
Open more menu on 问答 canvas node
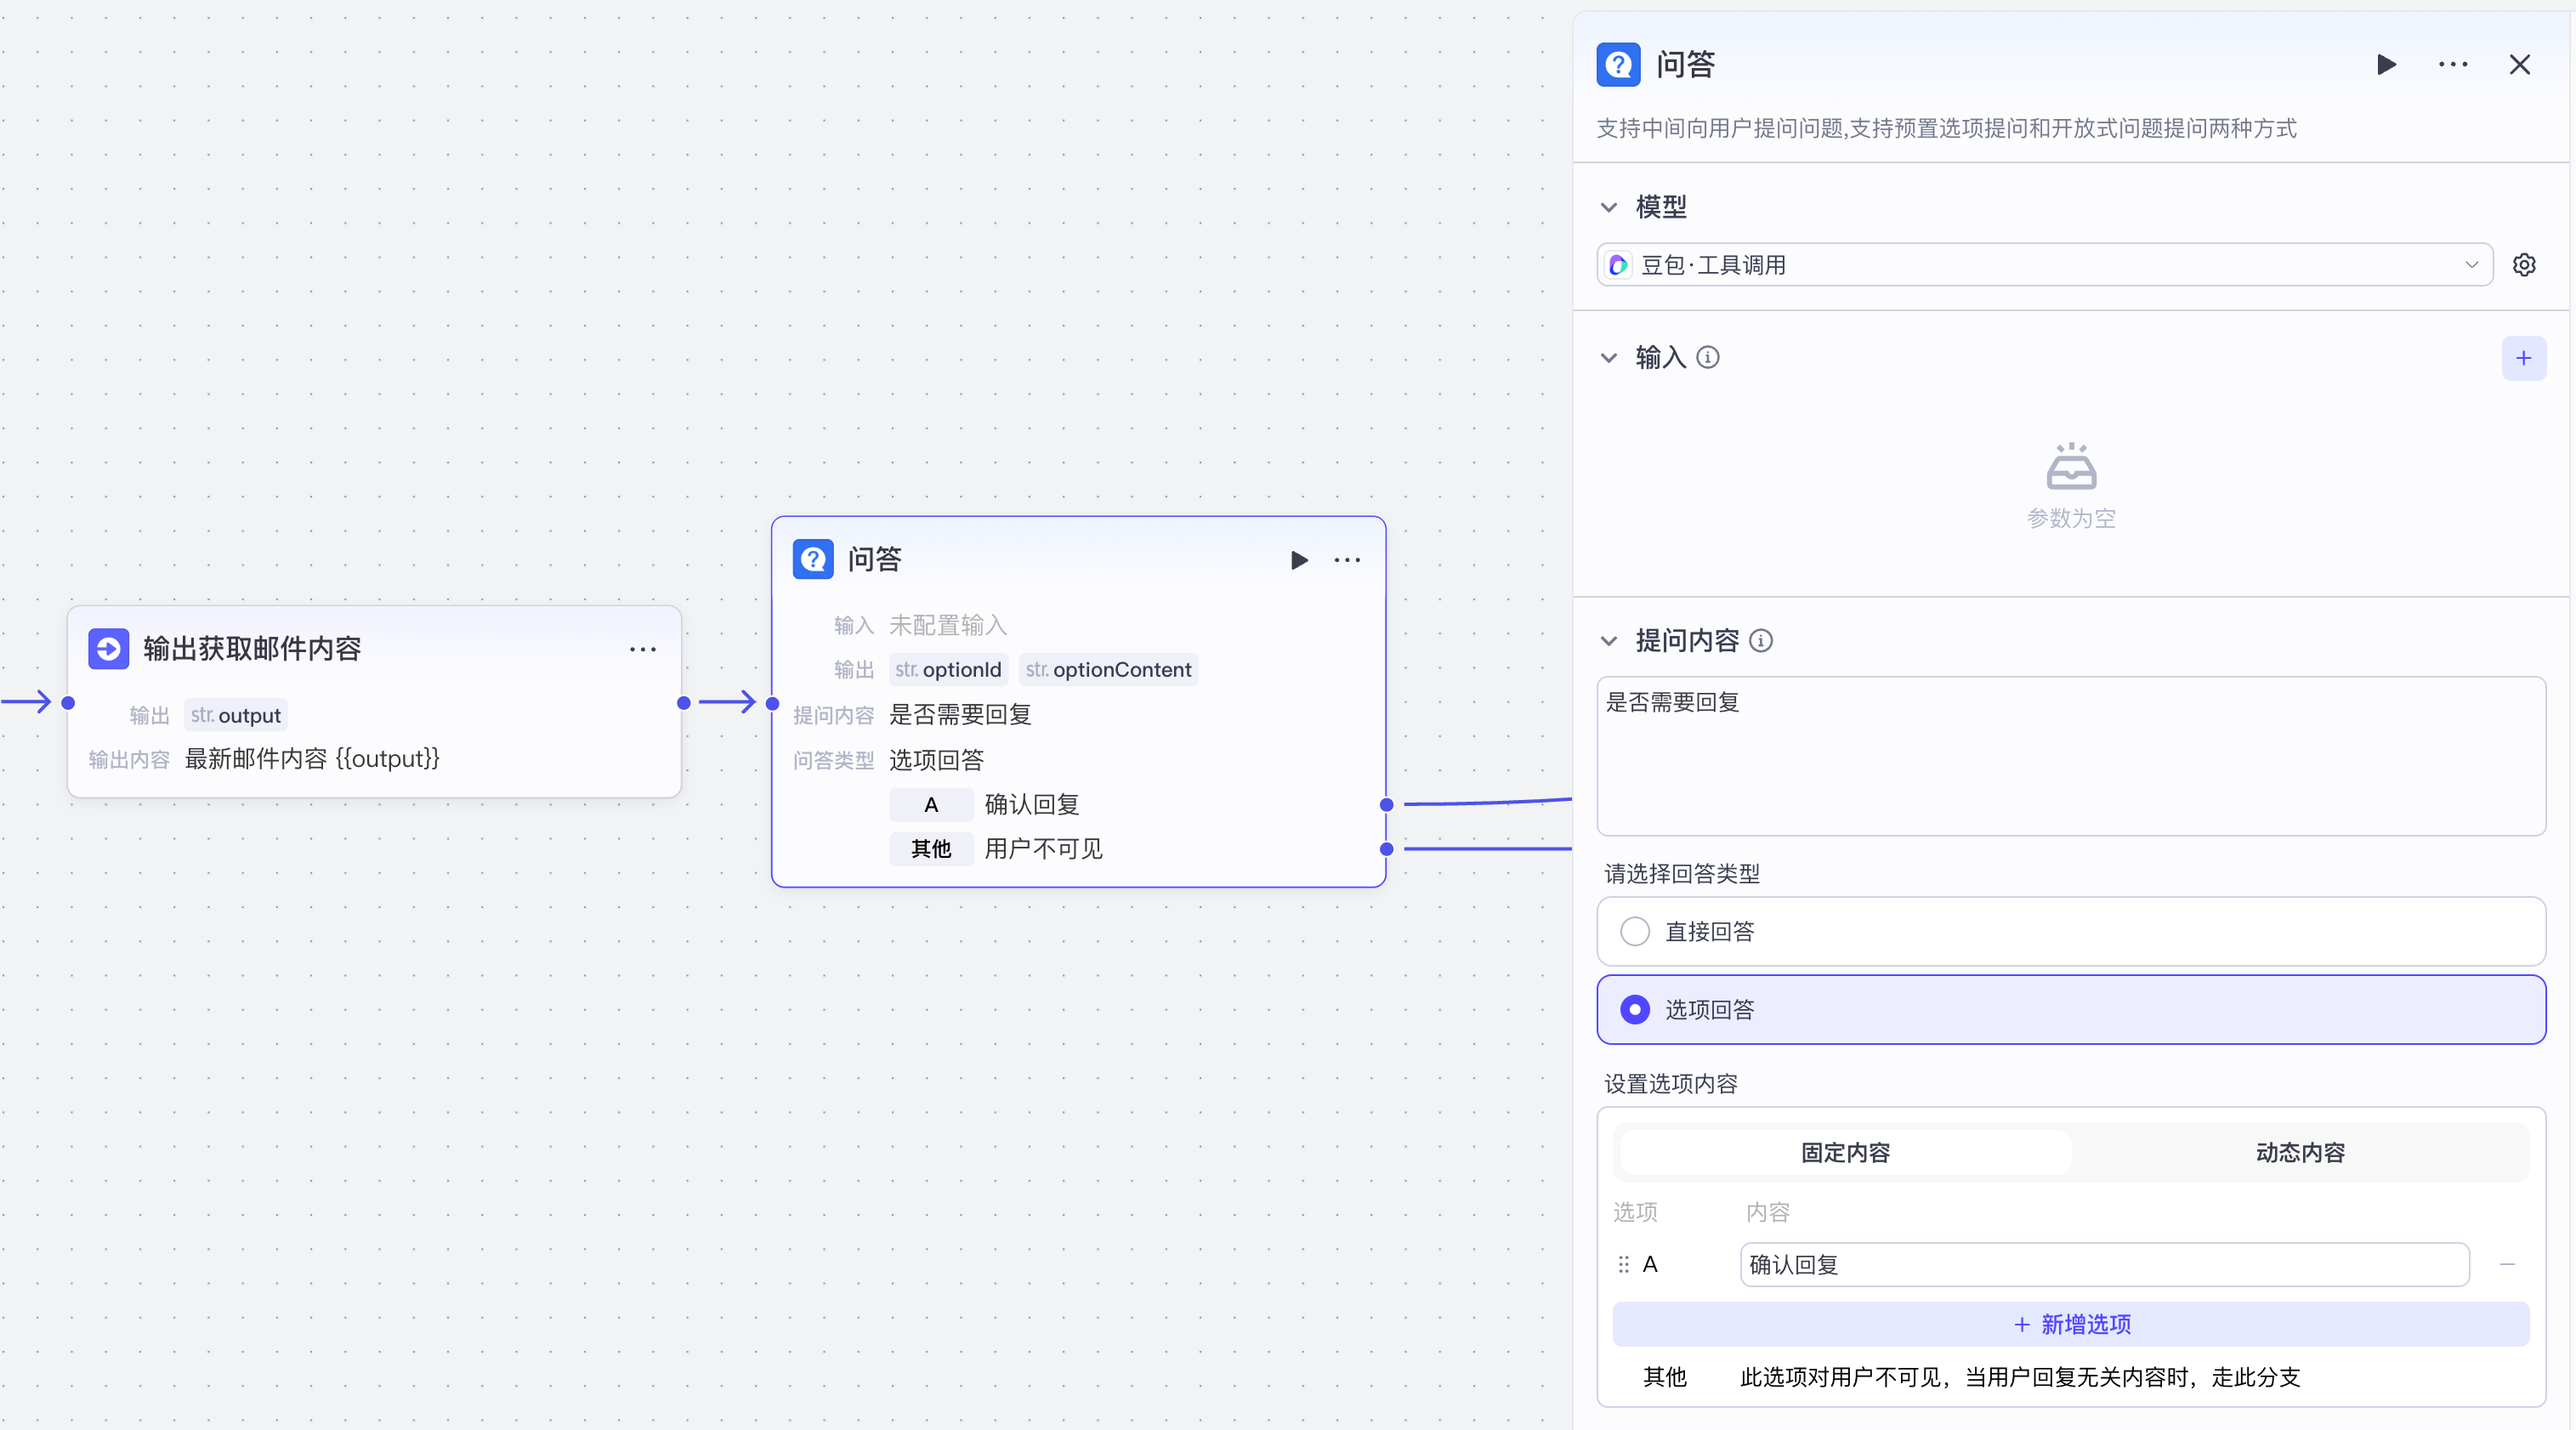pyautogui.click(x=1347, y=560)
